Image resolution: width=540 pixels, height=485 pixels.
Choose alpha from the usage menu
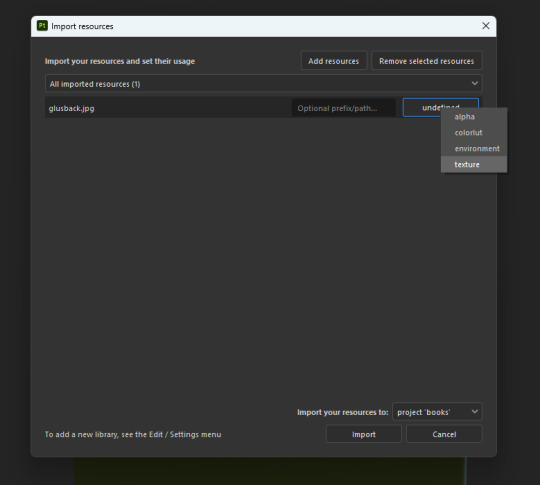click(474, 117)
